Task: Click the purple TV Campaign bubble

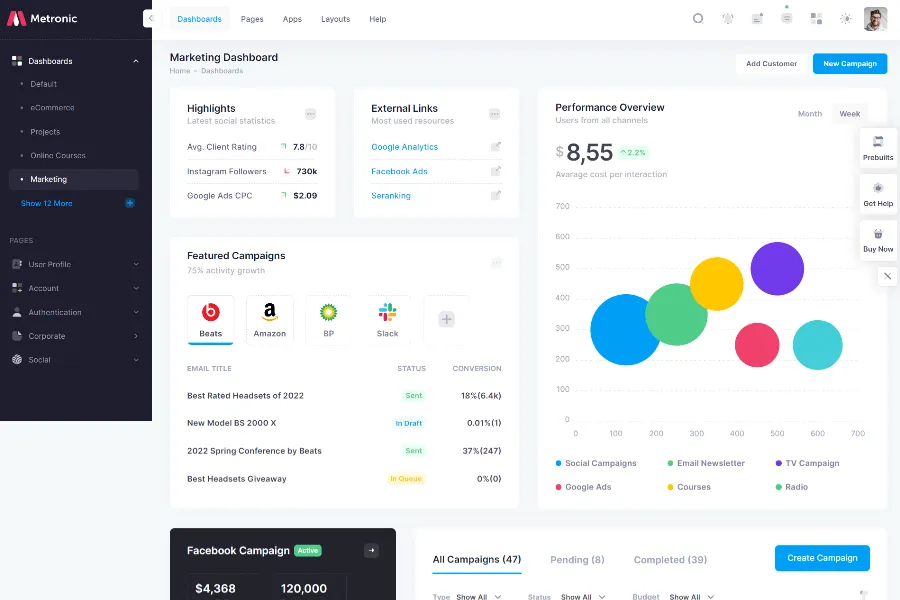Action: pos(777,268)
